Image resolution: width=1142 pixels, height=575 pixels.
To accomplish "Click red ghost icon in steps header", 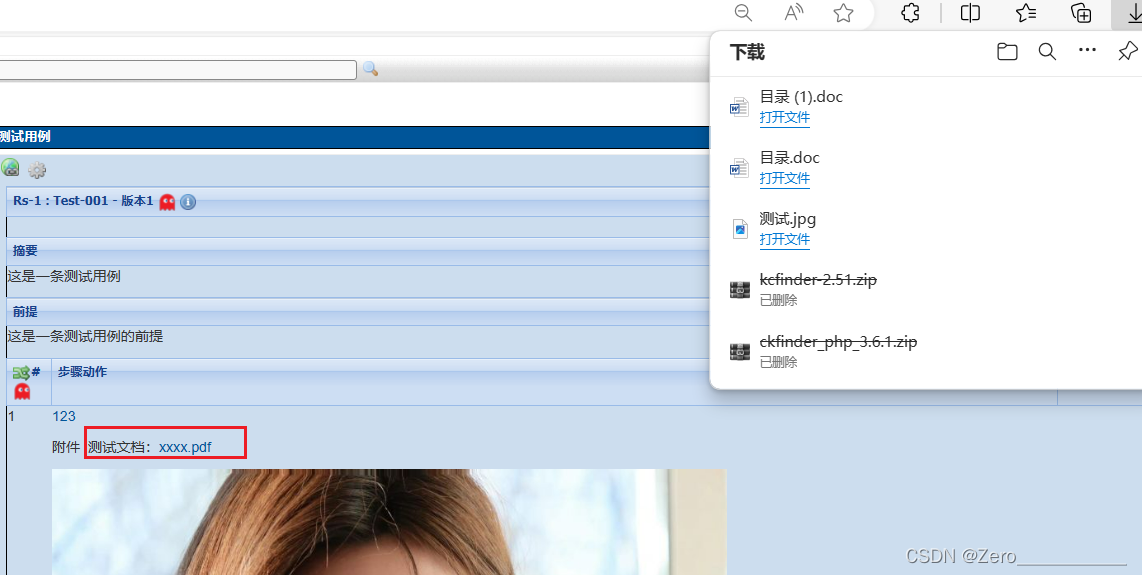I will pyautogui.click(x=22, y=391).
